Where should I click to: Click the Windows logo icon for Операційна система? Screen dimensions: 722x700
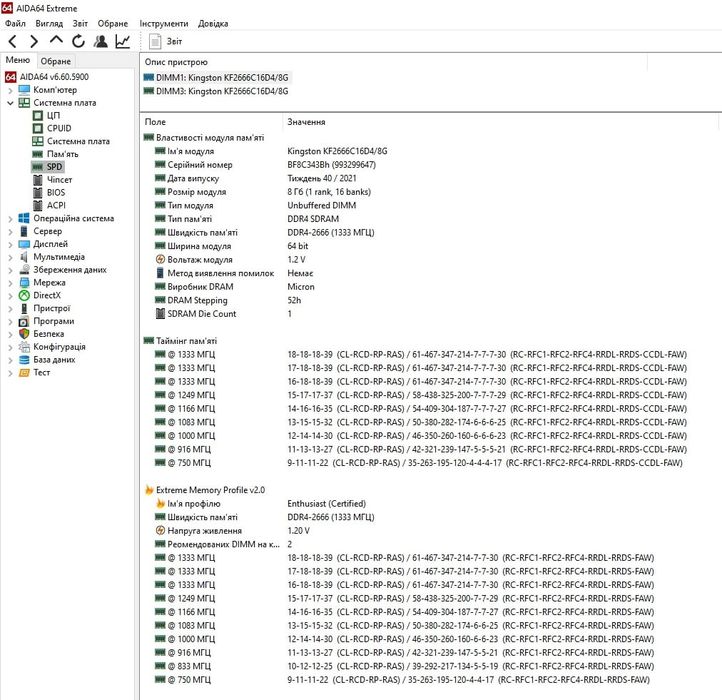point(24,218)
